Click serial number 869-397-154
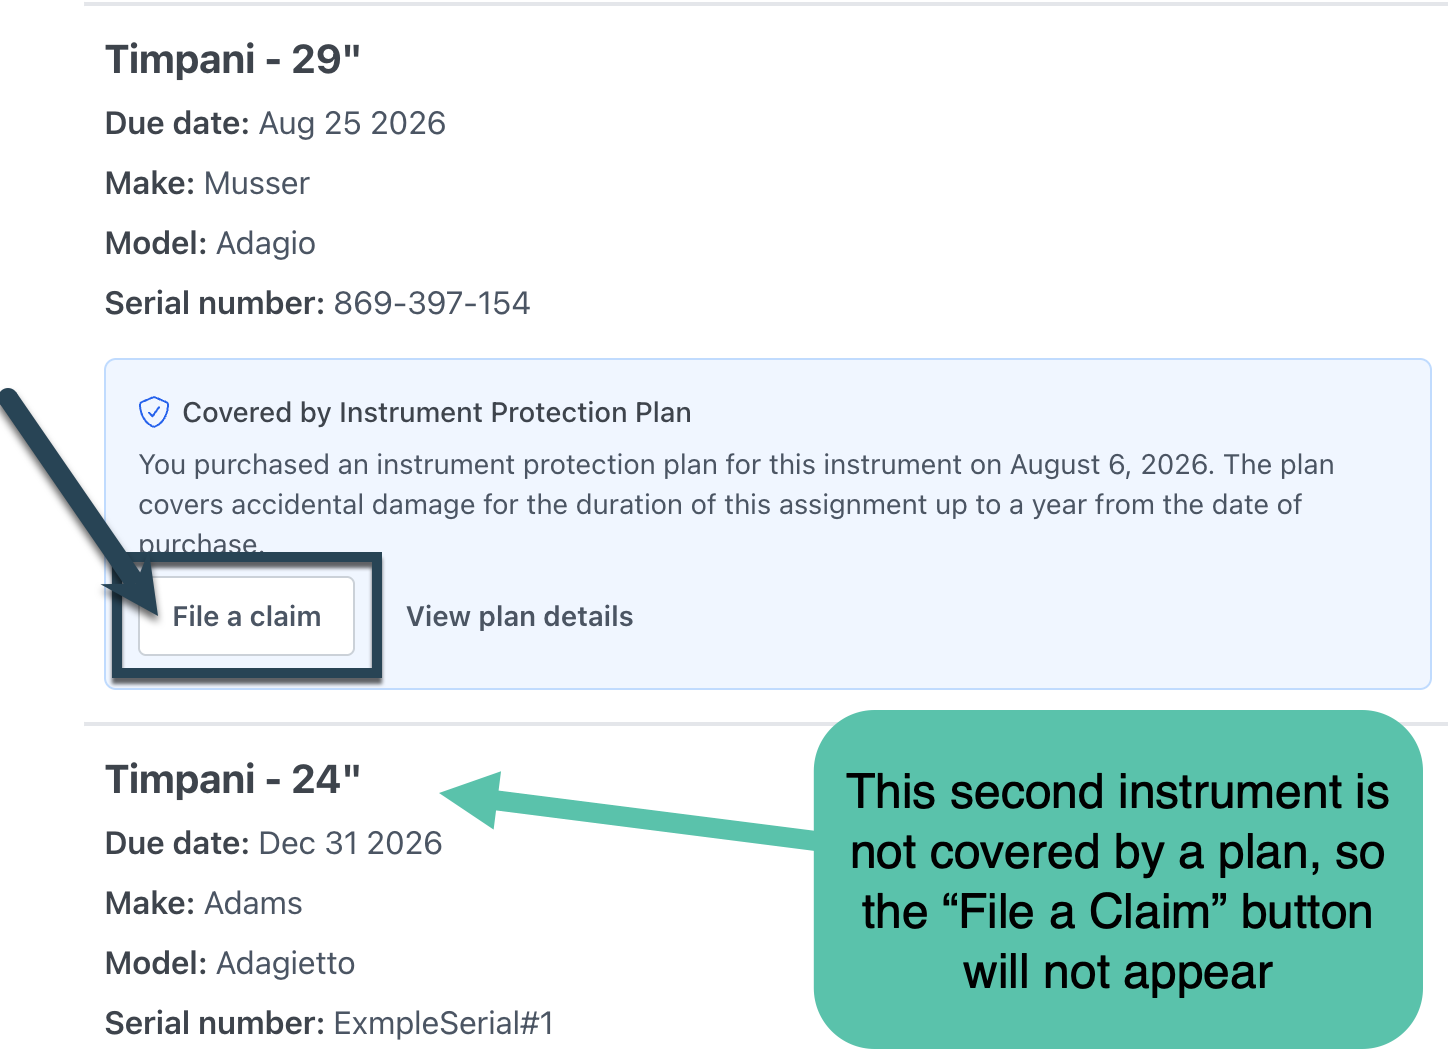1448x1062 pixels. (432, 303)
